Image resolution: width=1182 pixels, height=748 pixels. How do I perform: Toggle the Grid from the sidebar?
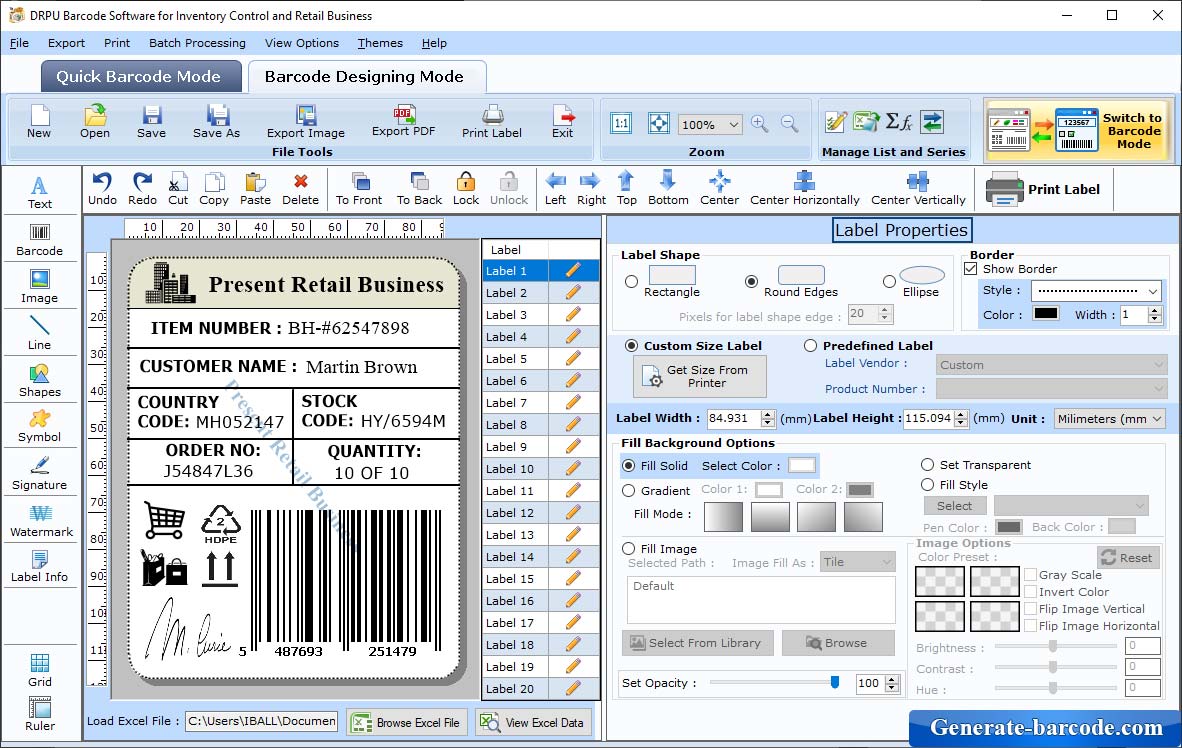(40, 670)
